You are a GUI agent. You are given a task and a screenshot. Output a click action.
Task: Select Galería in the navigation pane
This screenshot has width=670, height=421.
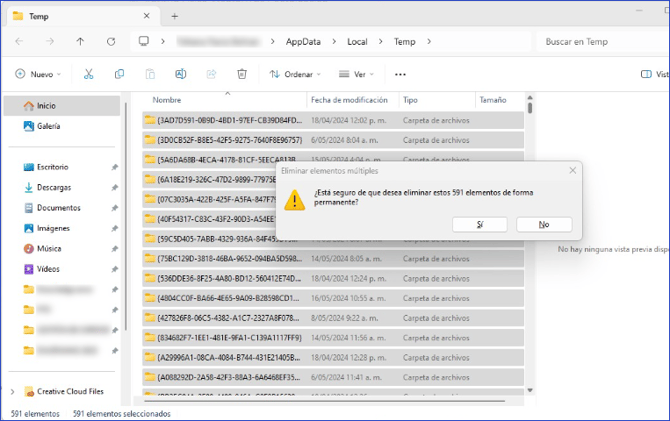[x=48, y=126]
